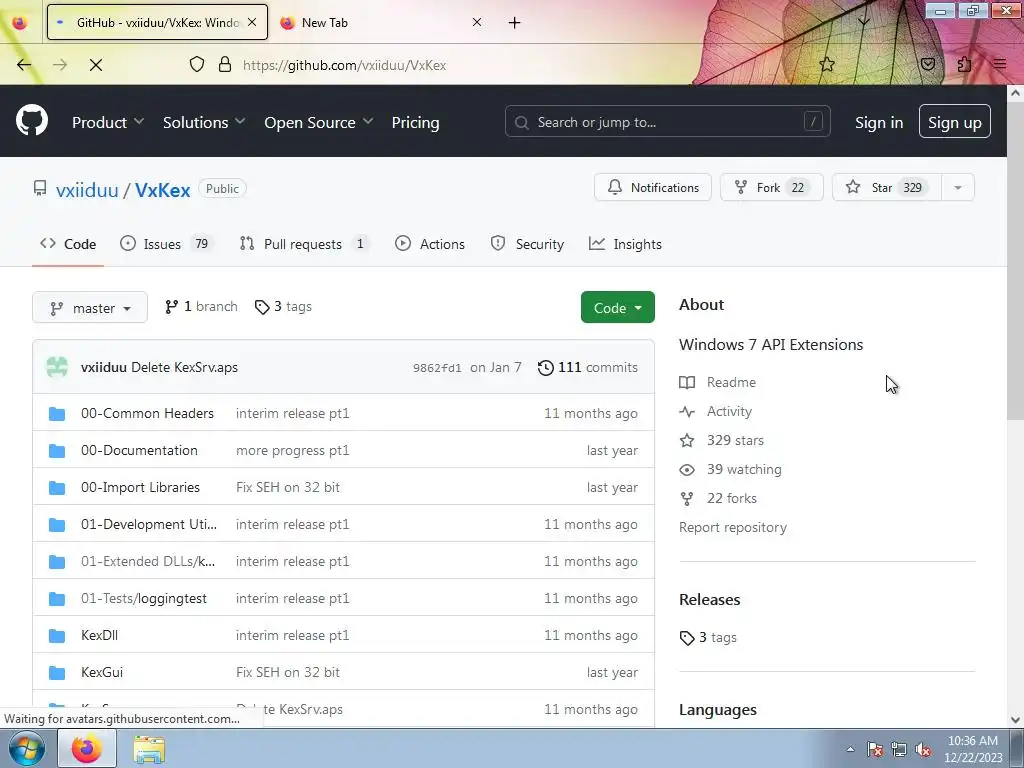Click vxiiduu commit author avatar
This screenshot has width=1024, height=768.
pyautogui.click(x=57, y=367)
